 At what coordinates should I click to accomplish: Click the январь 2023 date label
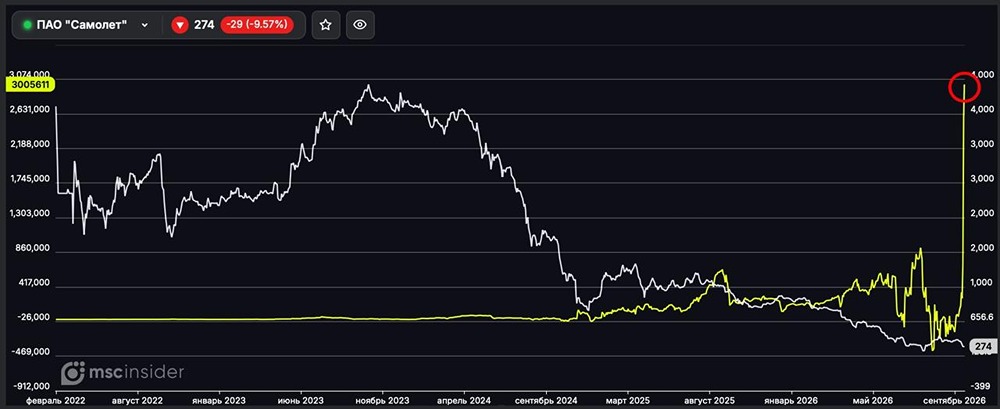pos(219,403)
